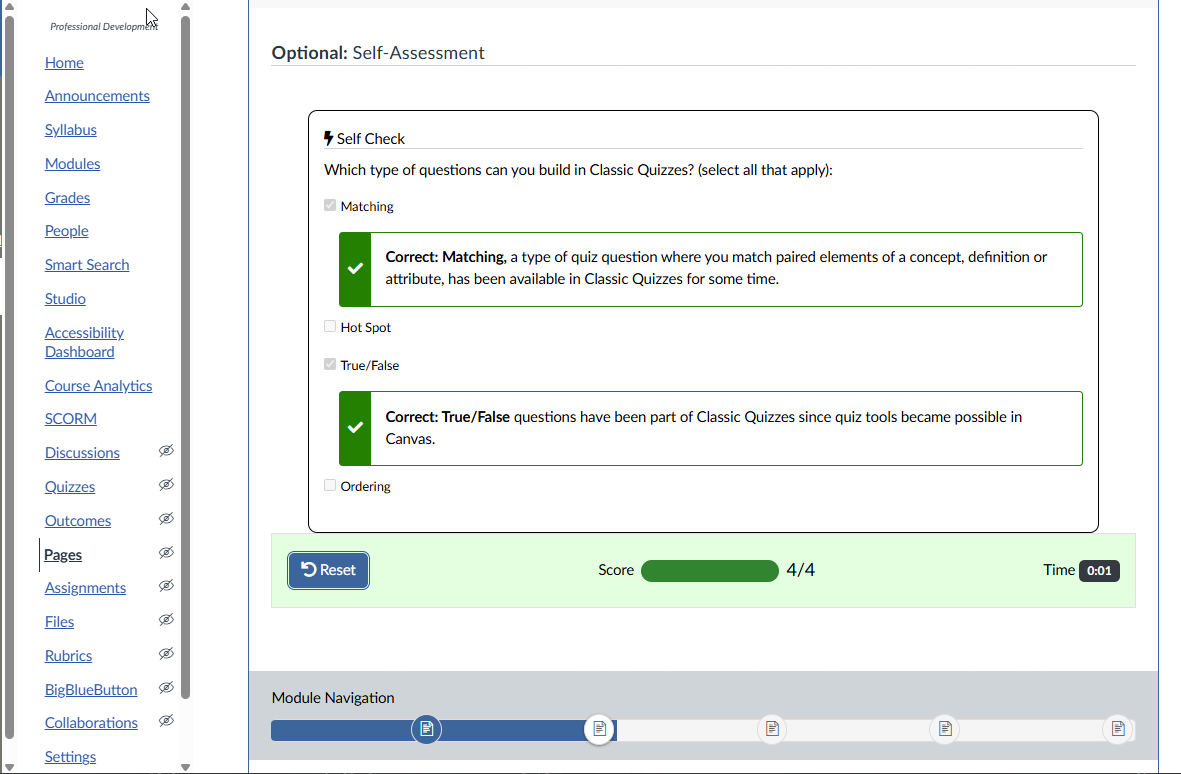This screenshot has height=774, width=1181.
Task: Open the Smart Search link
Action: pos(87,265)
